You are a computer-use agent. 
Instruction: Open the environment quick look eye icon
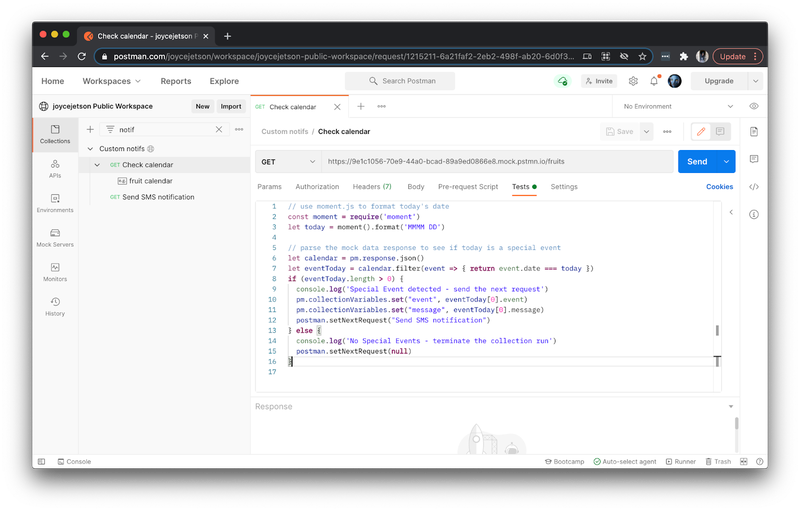(x=754, y=107)
